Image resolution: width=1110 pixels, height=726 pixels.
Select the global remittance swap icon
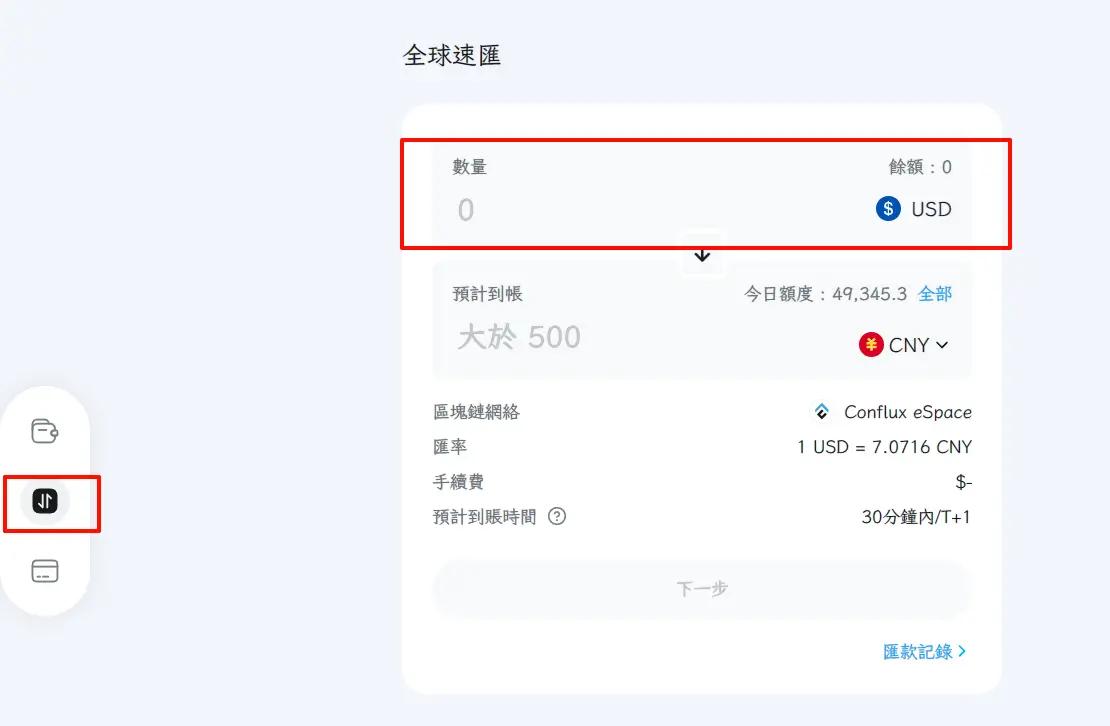pos(45,501)
